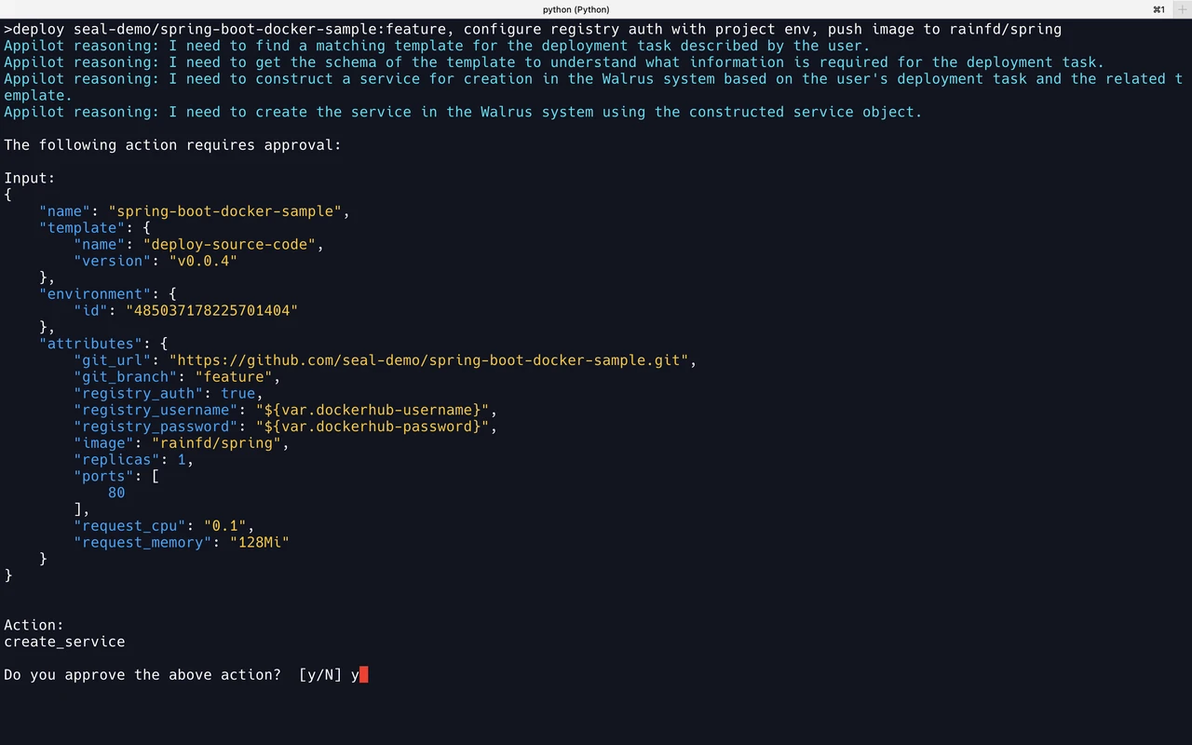
Task: Click the ${var.dockerhub-password} value
Action: (x=372, y=426)
